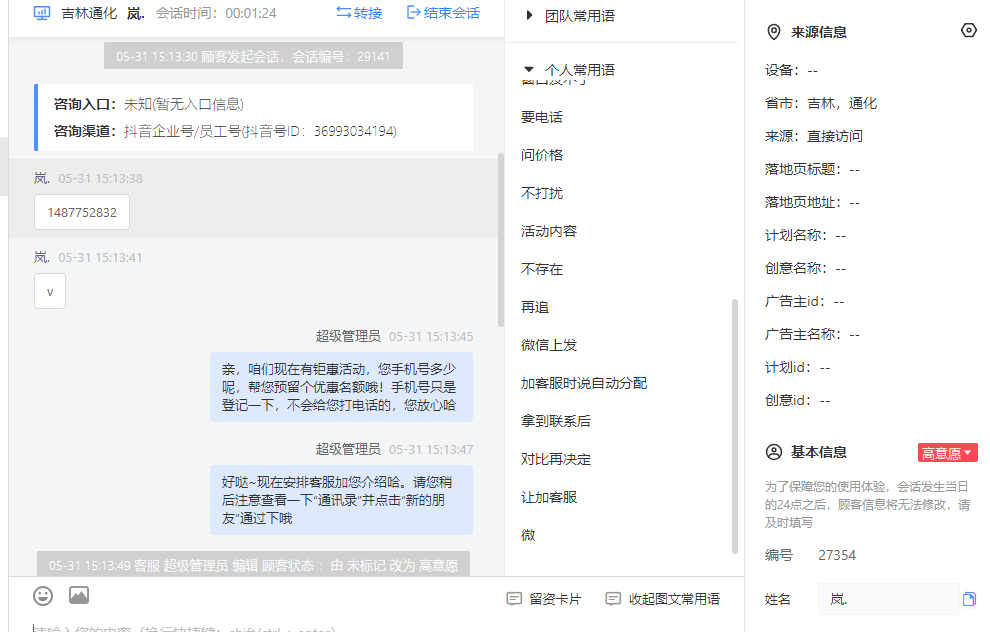Select the 要电话 quick phrase
Image resolution: width=990 pixels, height=632 pixels.
pos(542,117)
